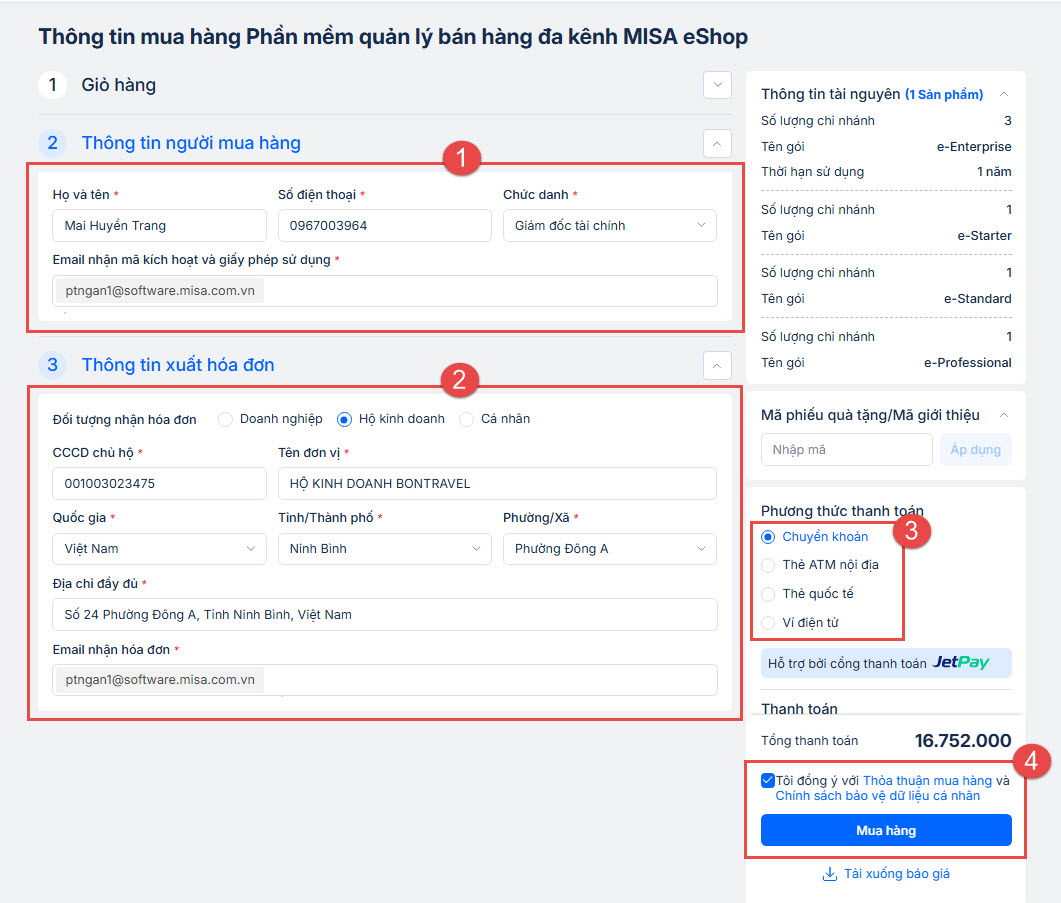
Task: Choose Thẻ ATM nội địa payment method
Action: point(768,565)
